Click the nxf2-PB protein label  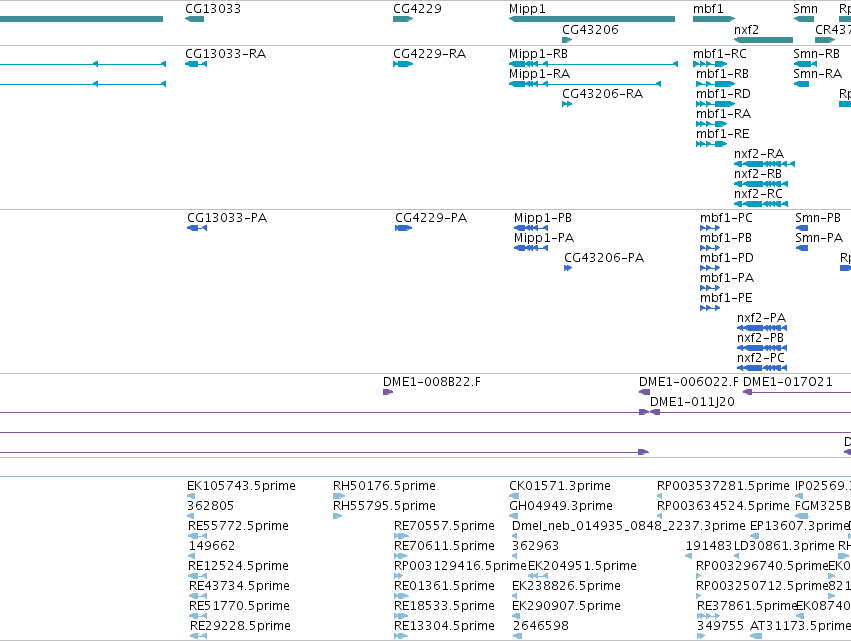coord(760,338)
